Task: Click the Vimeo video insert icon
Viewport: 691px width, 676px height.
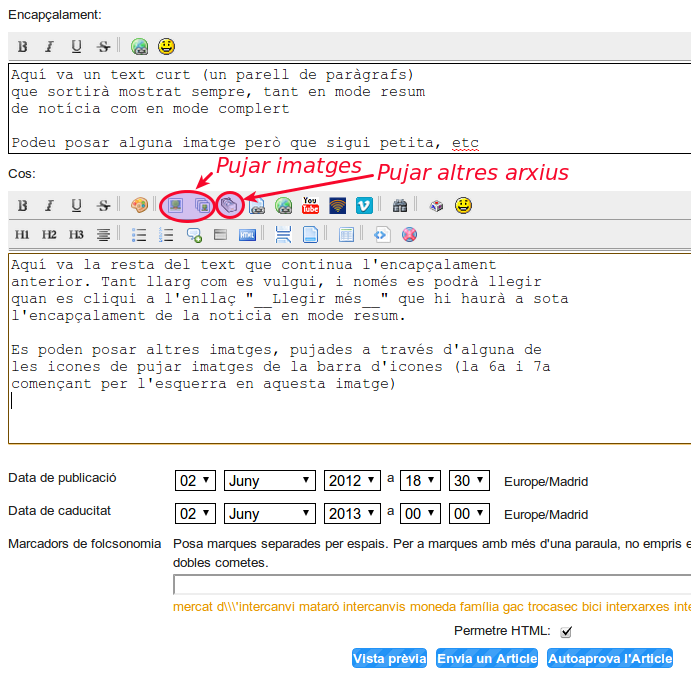Action: [x=365, y=205]
